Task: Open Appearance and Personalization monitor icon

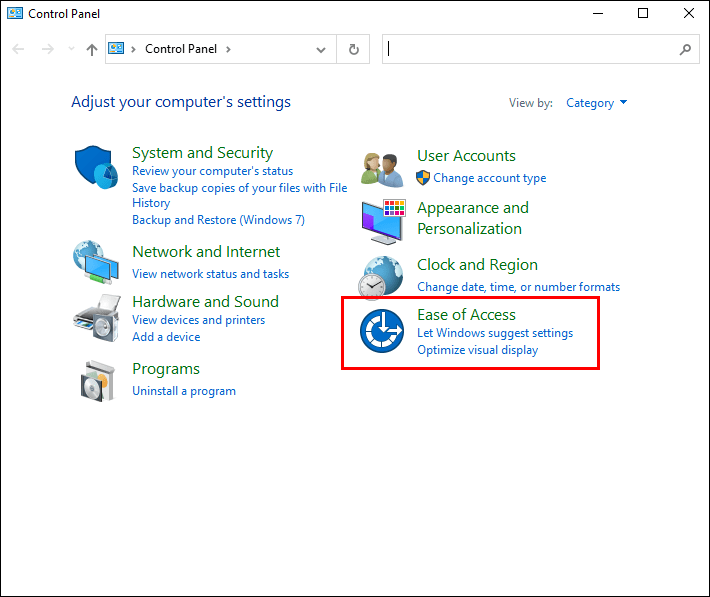Action: pos(382,219)
